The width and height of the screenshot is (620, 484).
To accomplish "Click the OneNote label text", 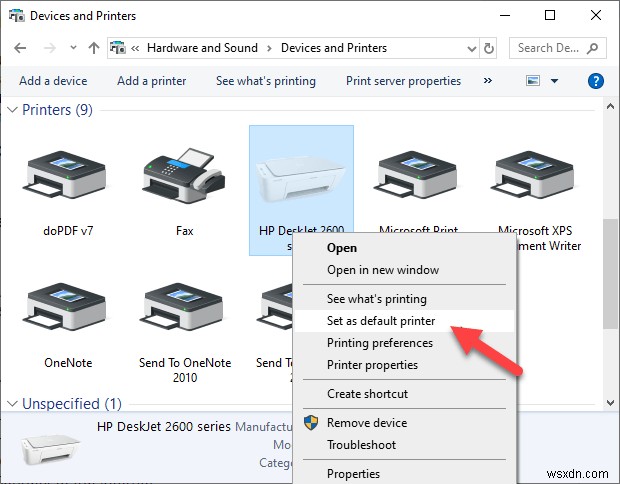I will tap(68, 363).
